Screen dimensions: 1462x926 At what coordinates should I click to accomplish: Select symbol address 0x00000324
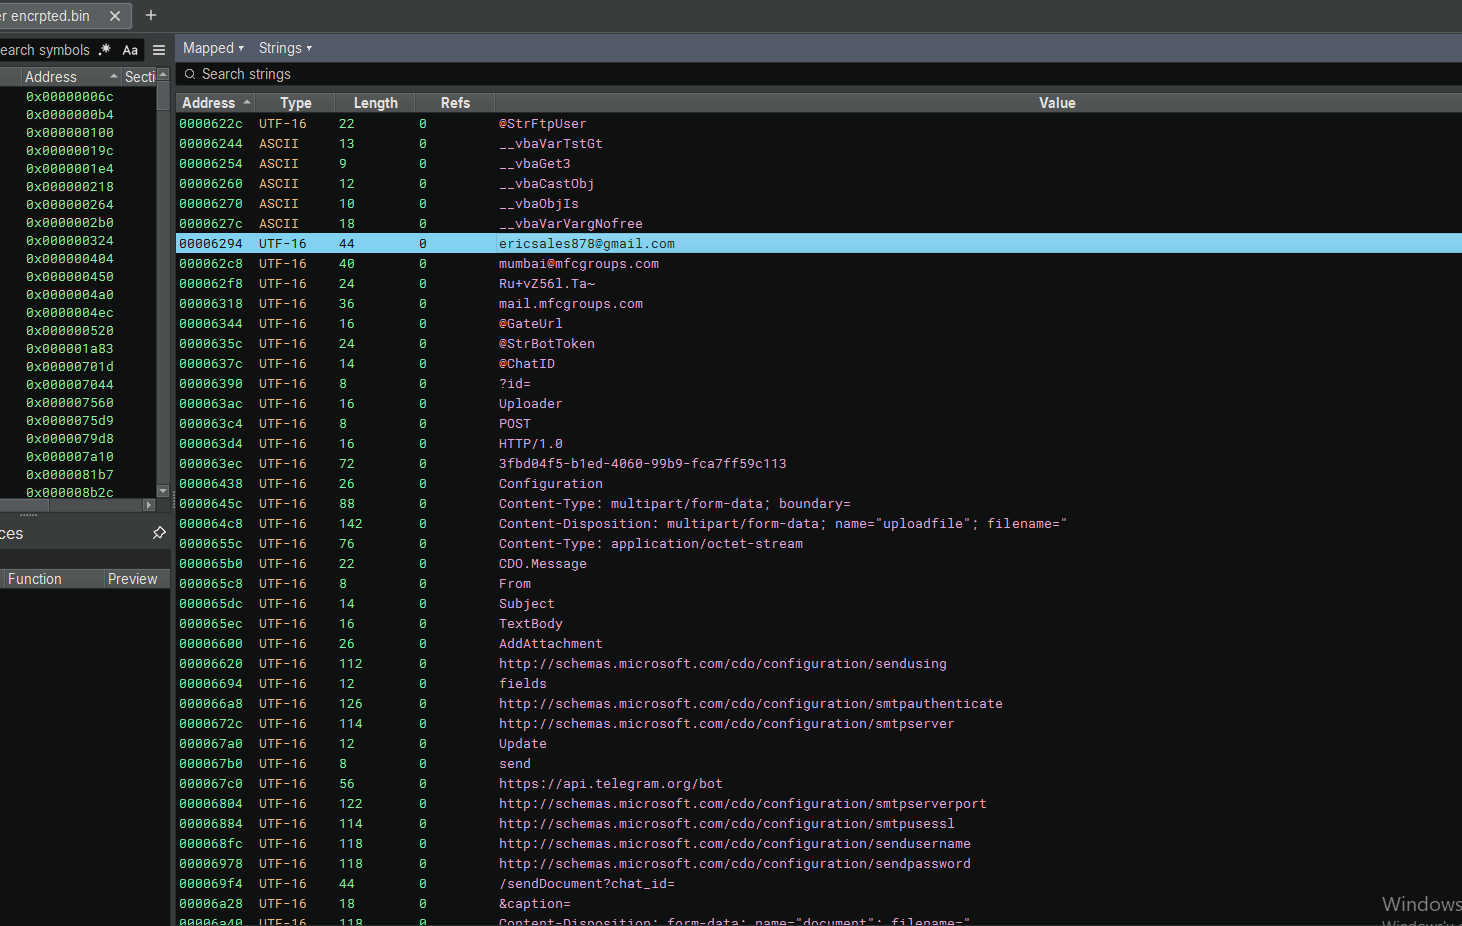pyautogui.click(x=70, y=241)
